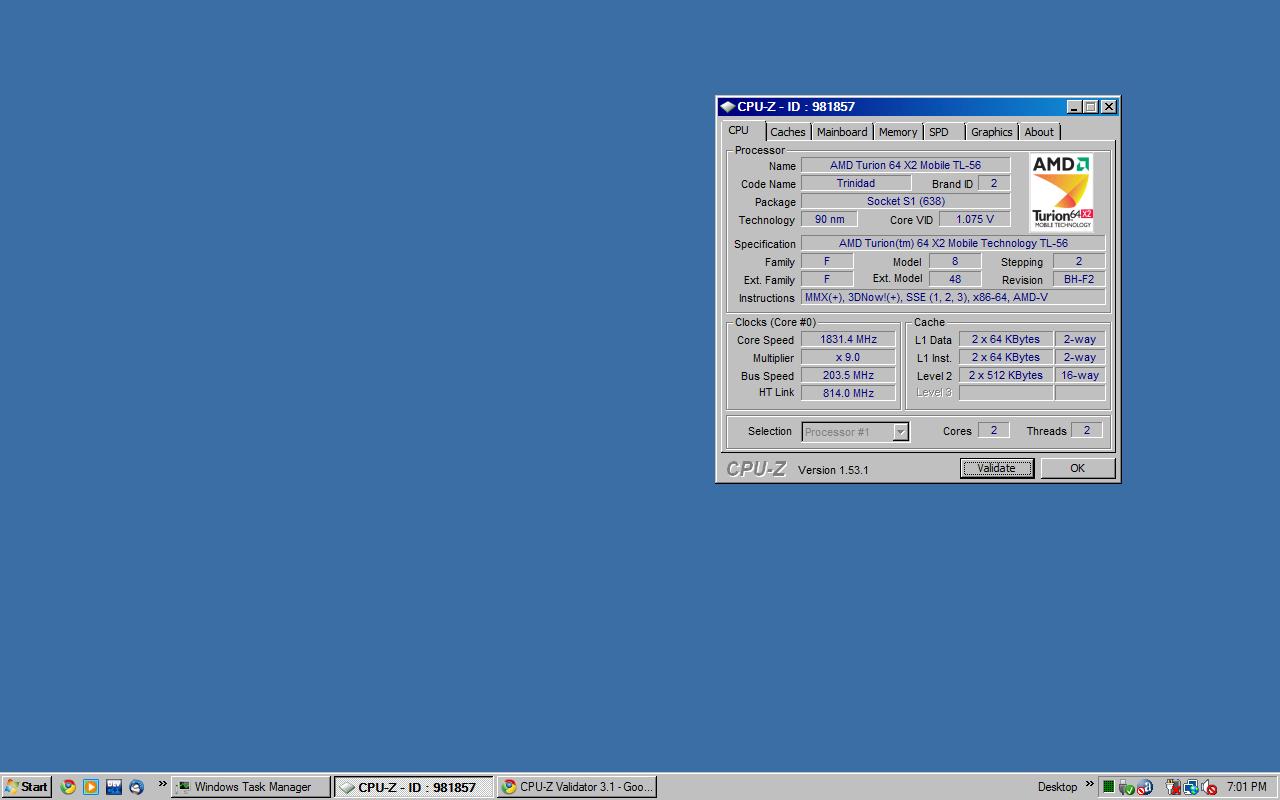The height and width of the screenshot is (800, 1280).
Task: Expand the Quick Launch overflow chevron
Action: click(162, 784)
